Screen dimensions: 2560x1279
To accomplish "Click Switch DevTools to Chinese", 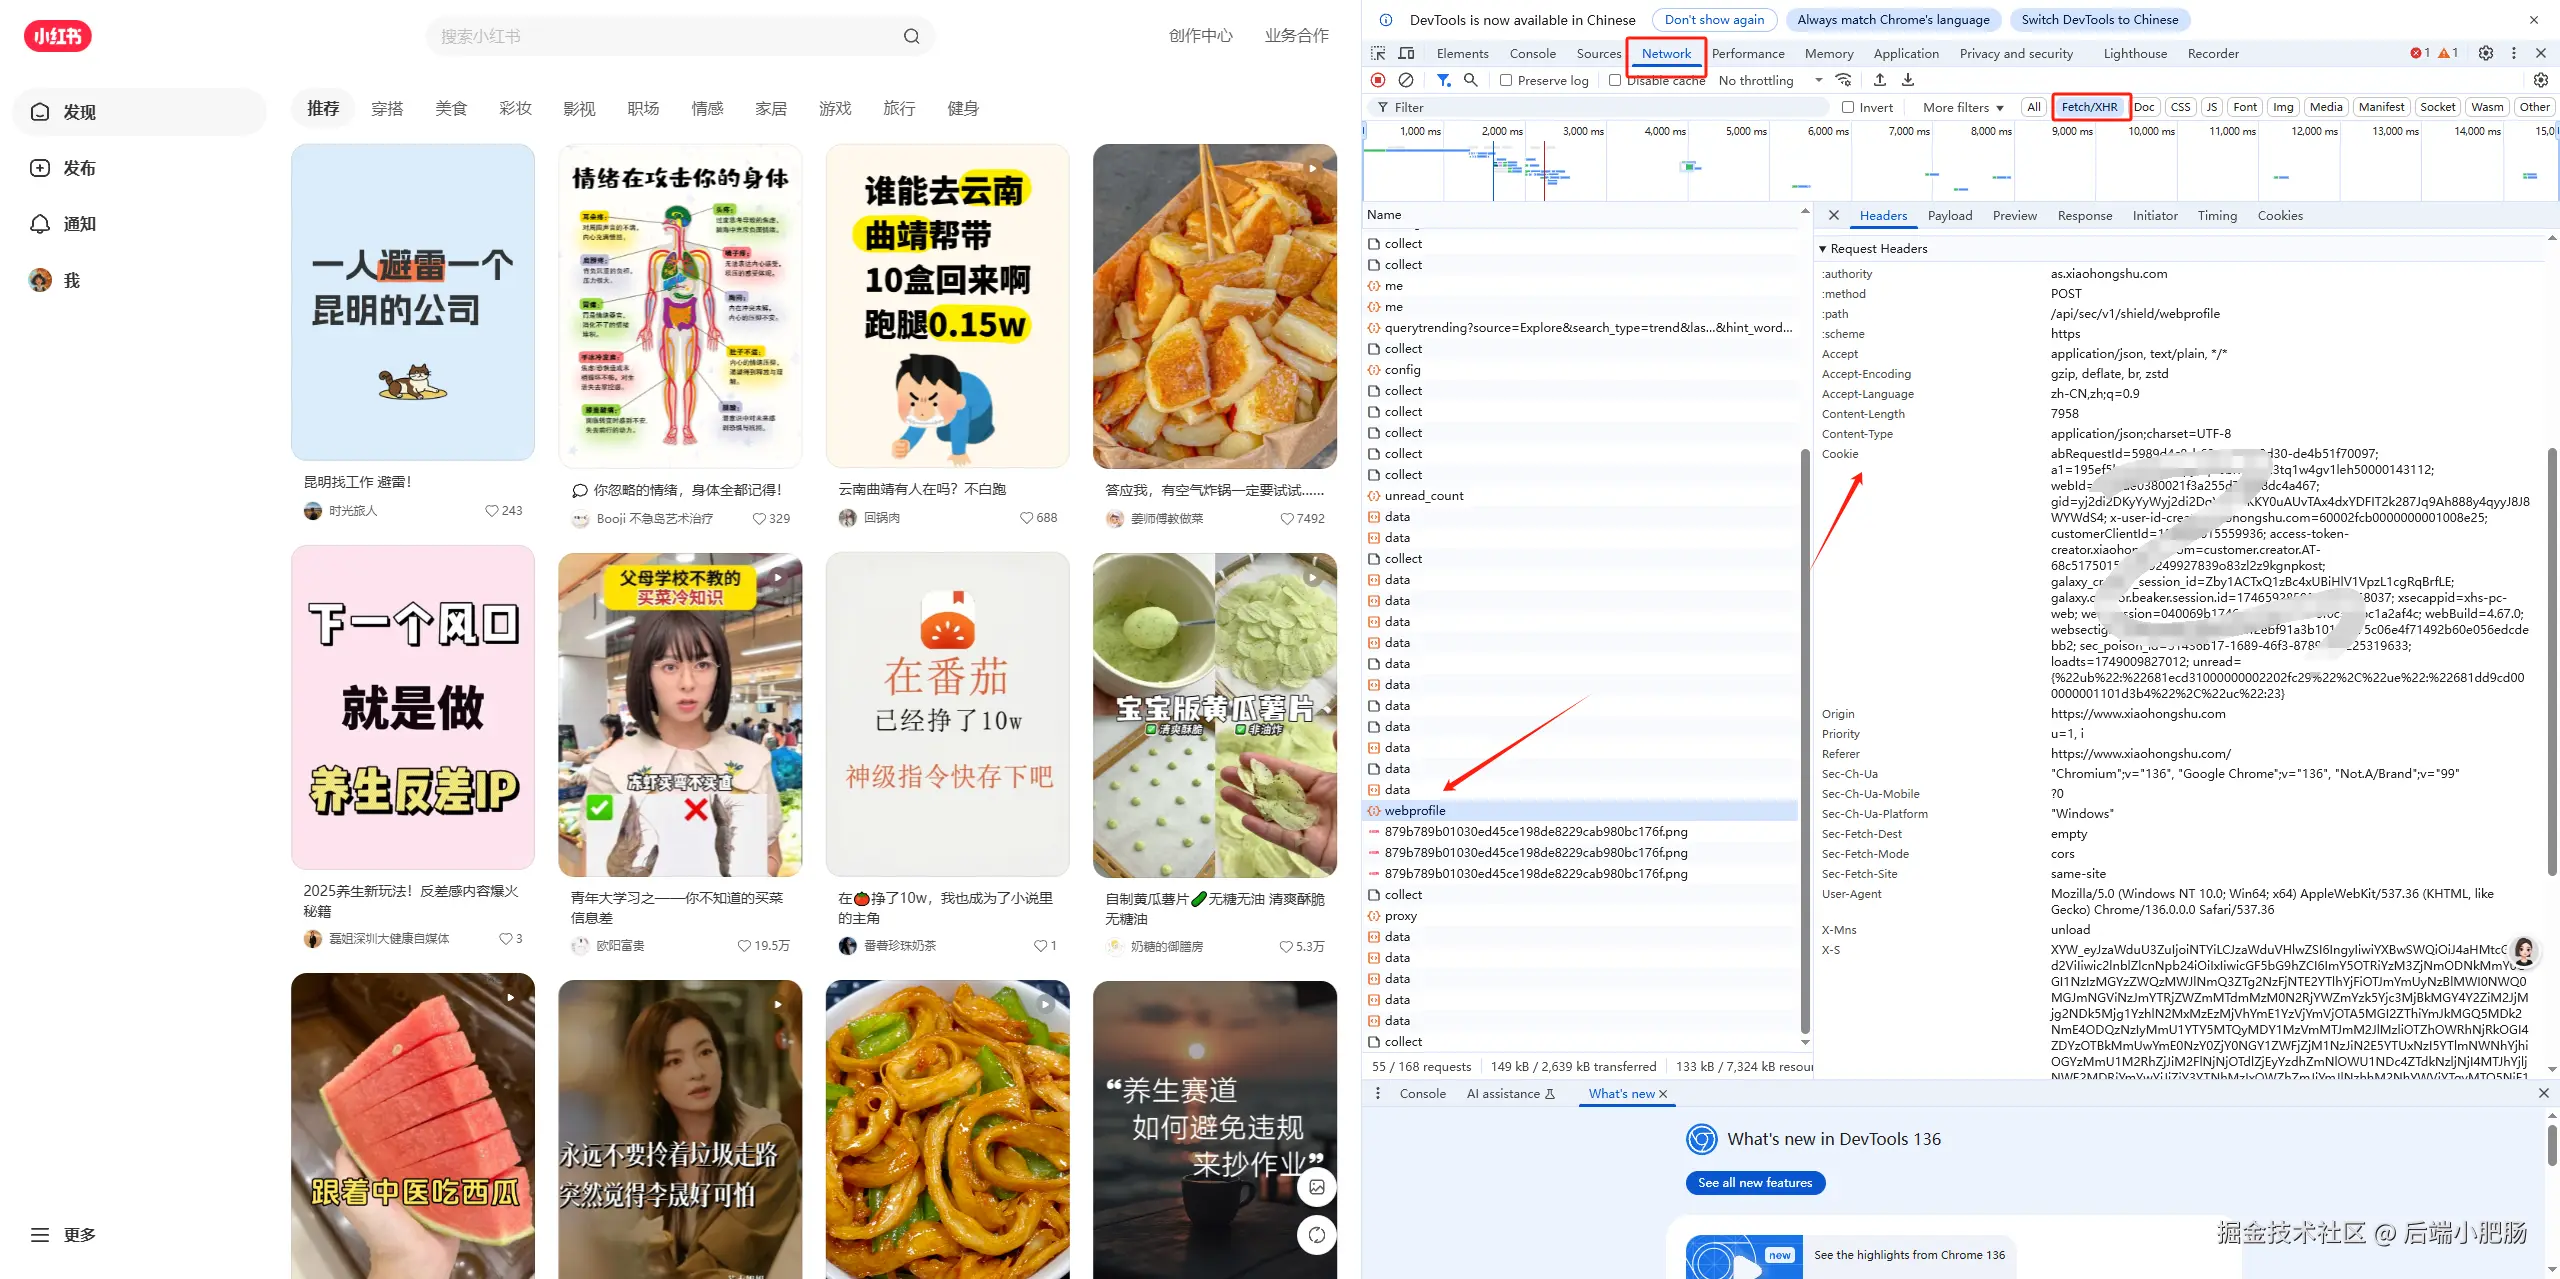I will [x=2099, y=19].
